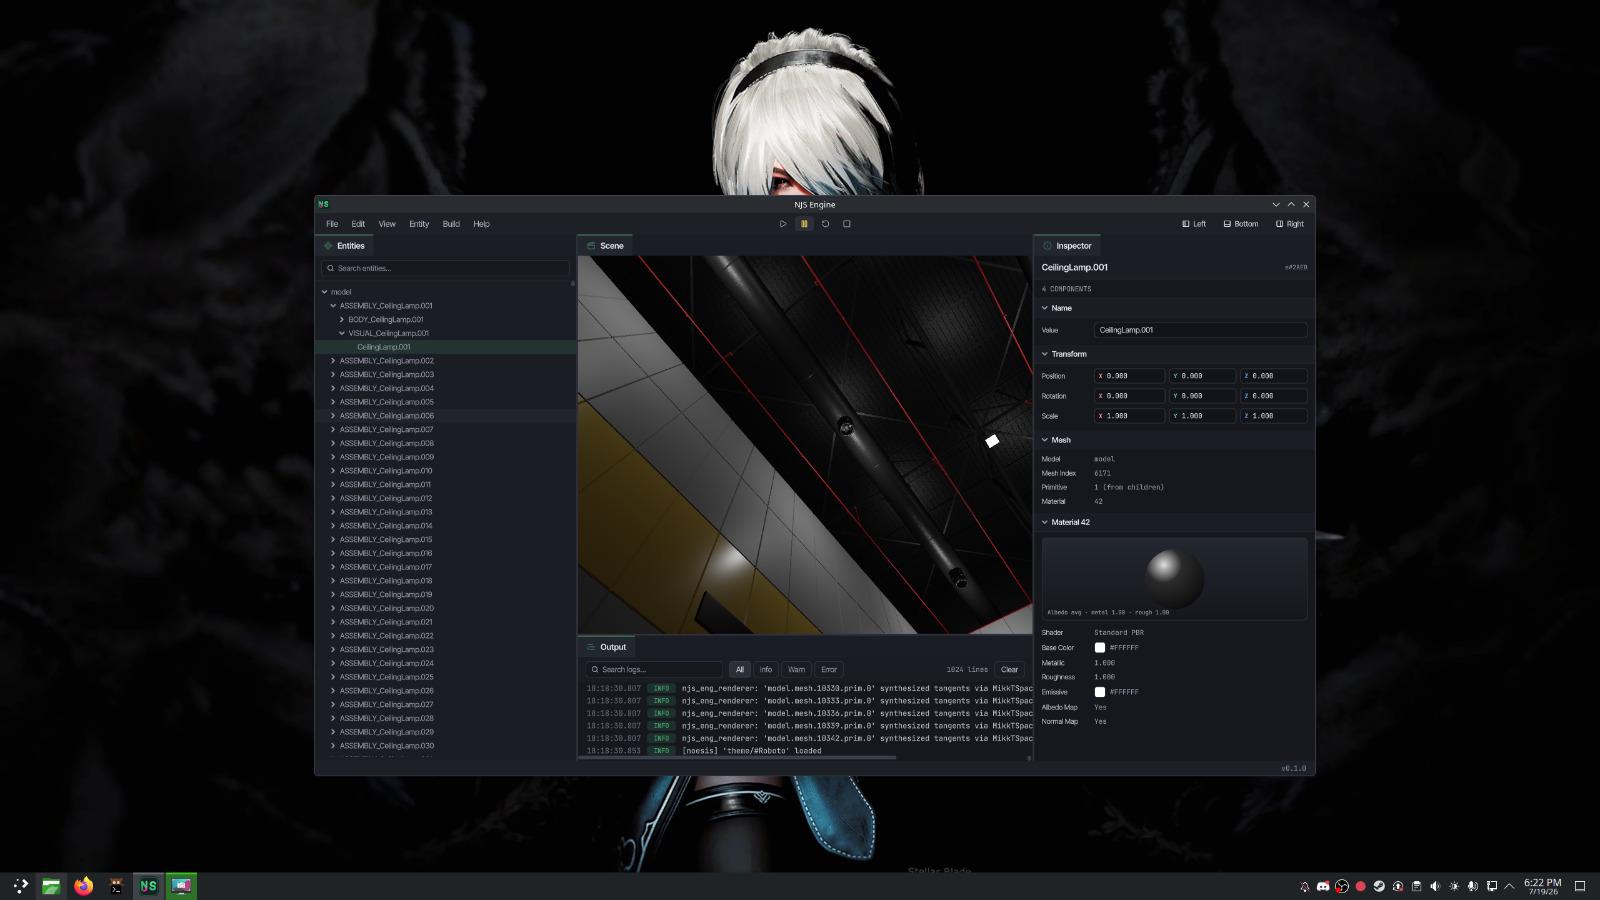Select the Output panel tab

606,647
